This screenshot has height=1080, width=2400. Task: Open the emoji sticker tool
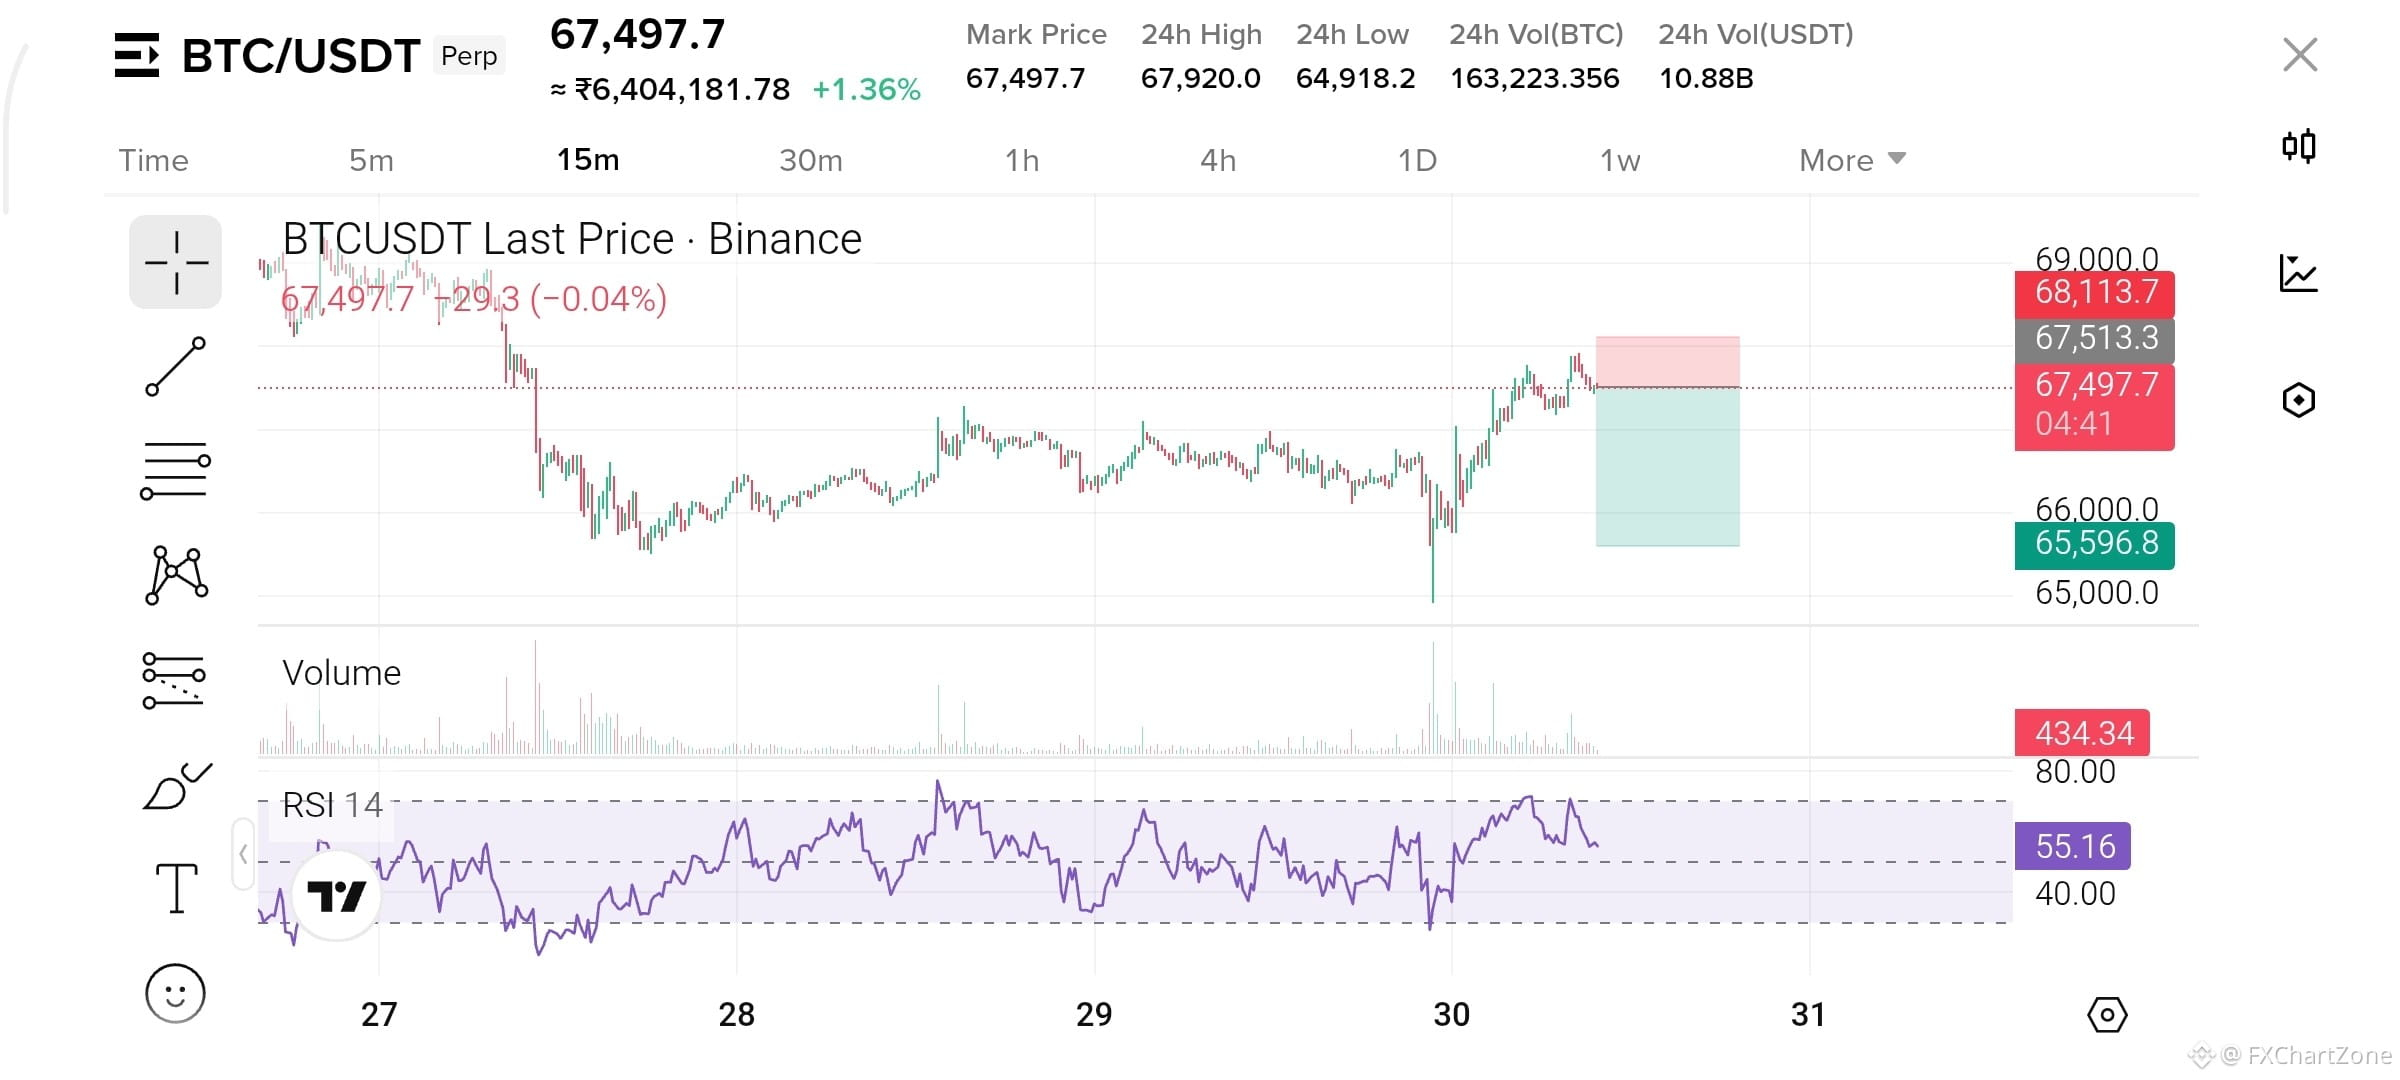tap(175, 993)
